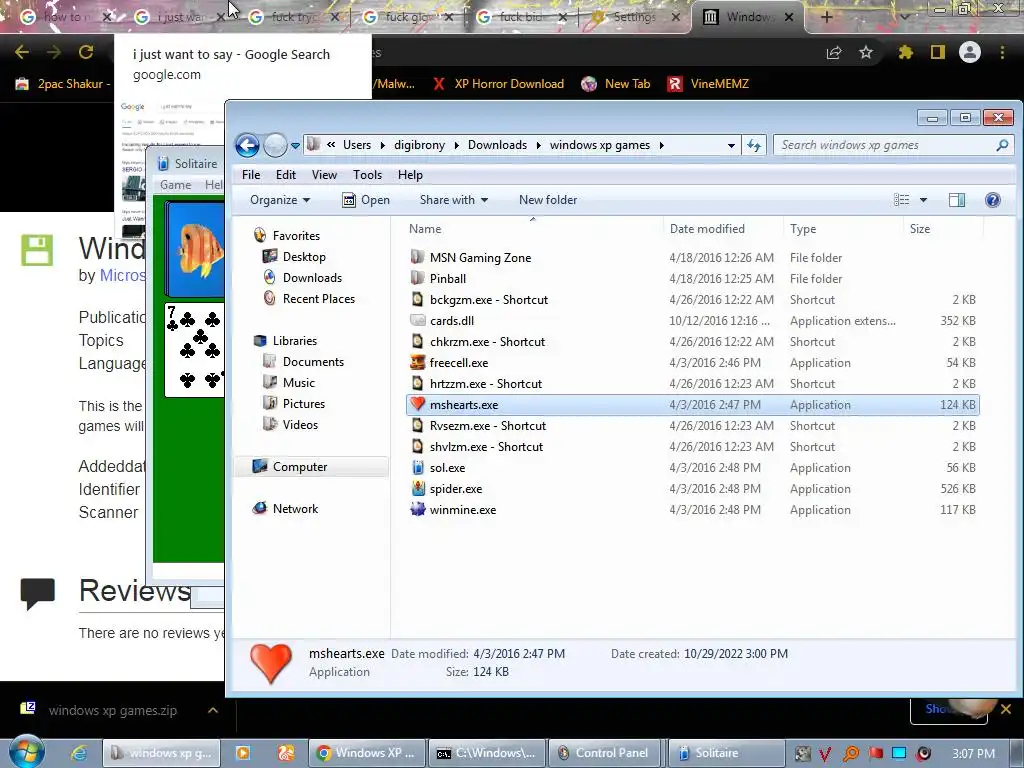Open Documents library
1024x768 pixels.
(313, 362)
